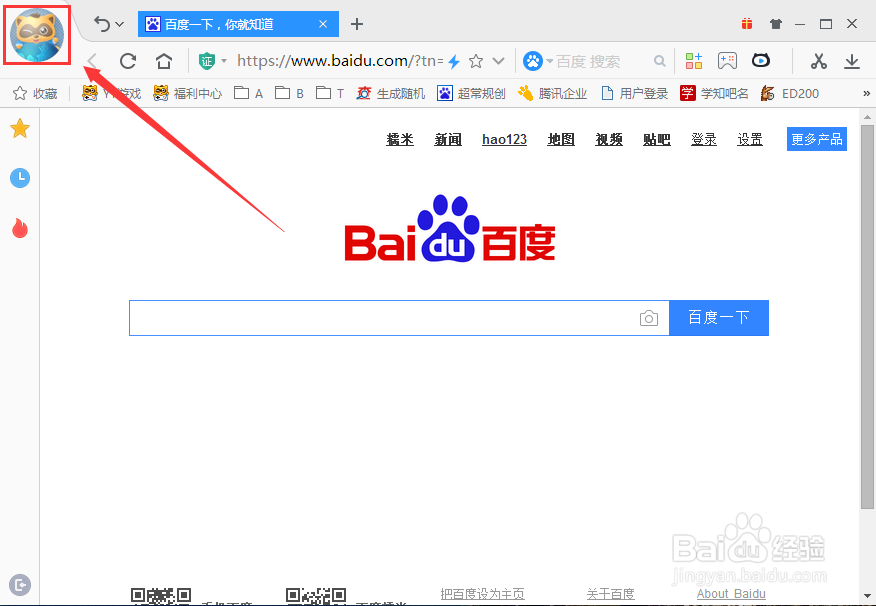
Task: Bookmark page with the star icon
Action: click(x=476, y=61)
